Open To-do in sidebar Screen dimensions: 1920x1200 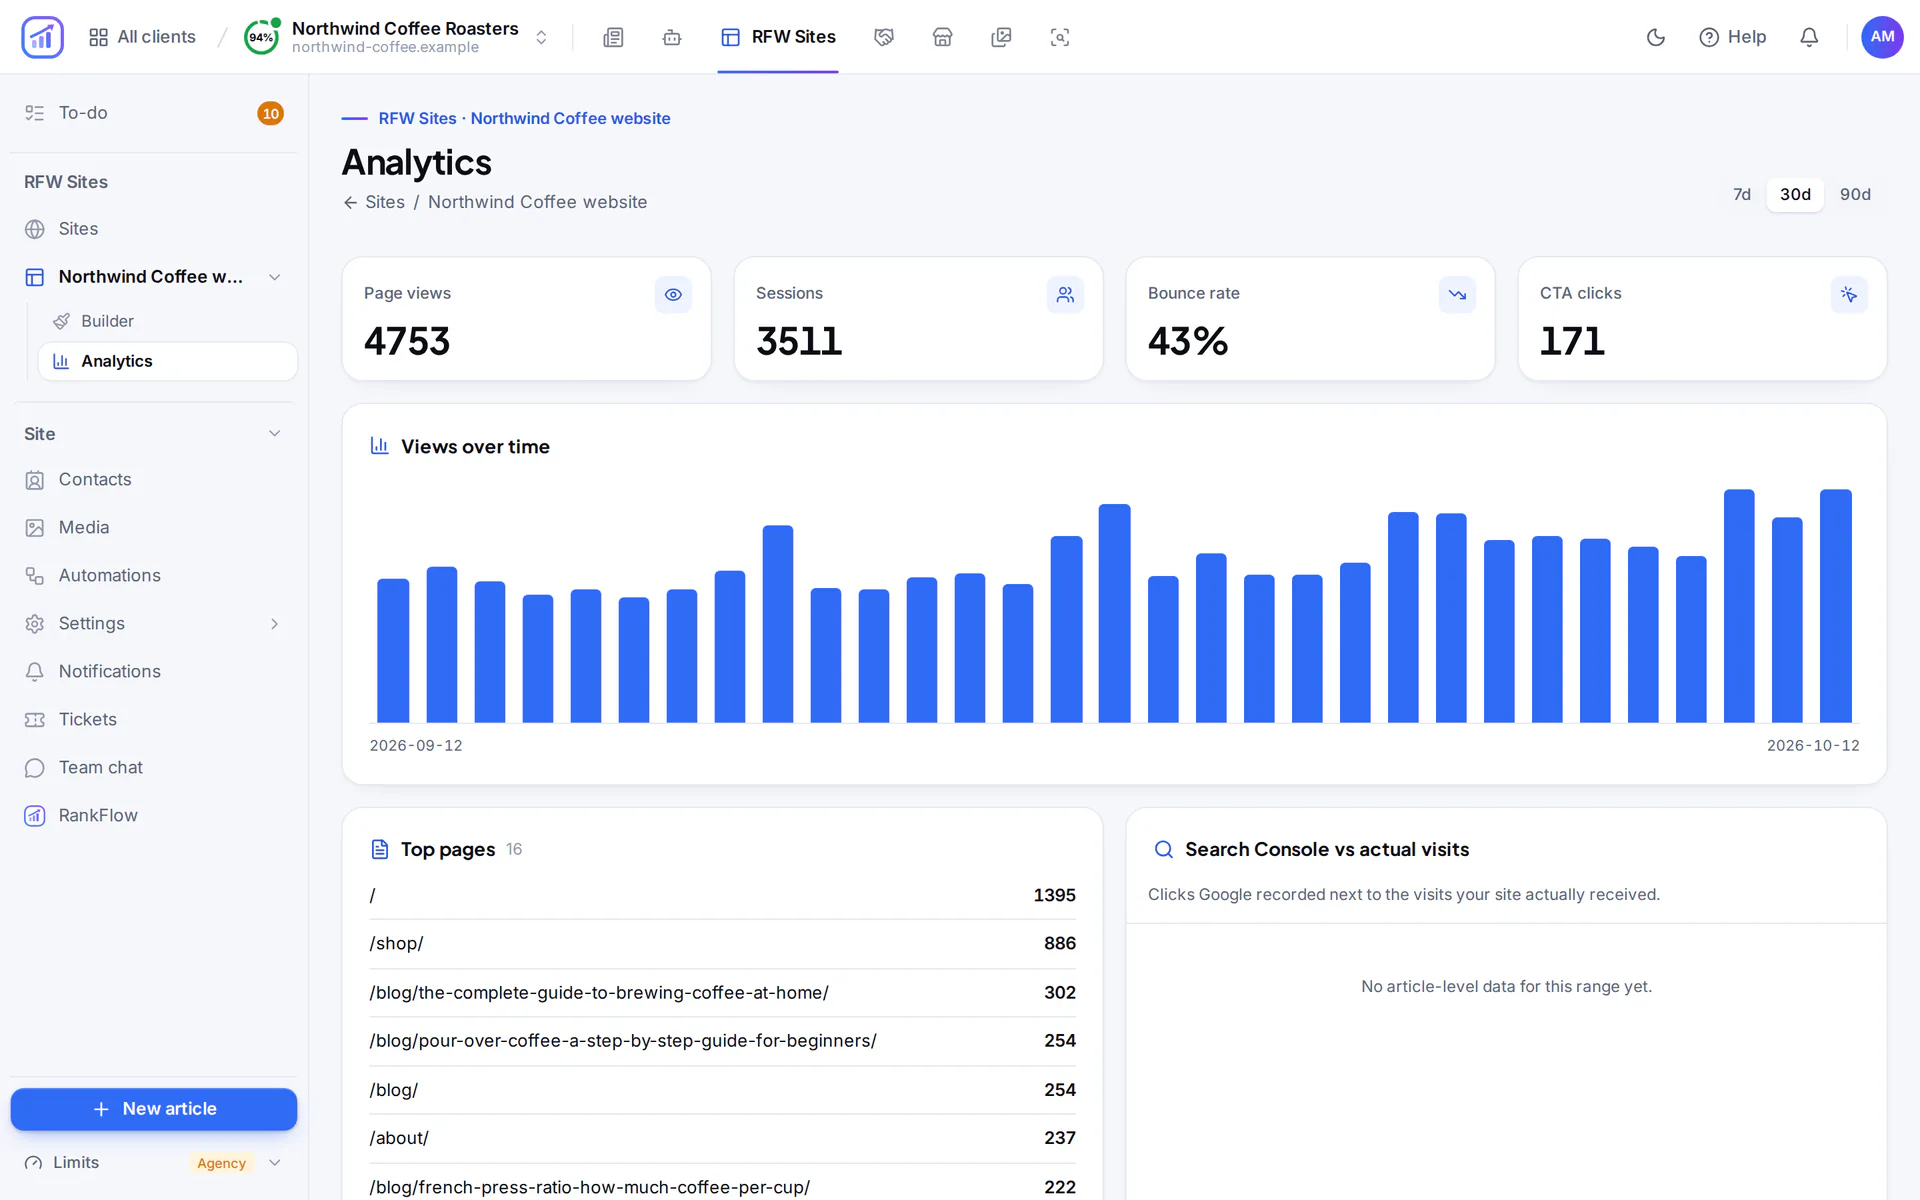pos(154,113)
